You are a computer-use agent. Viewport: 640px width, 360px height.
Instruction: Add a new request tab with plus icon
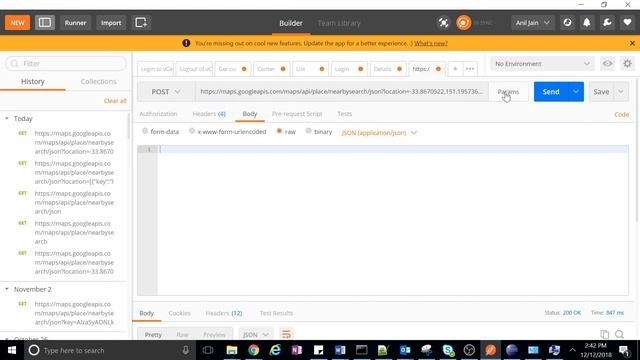pyautogui.click(x=455, y=69)
